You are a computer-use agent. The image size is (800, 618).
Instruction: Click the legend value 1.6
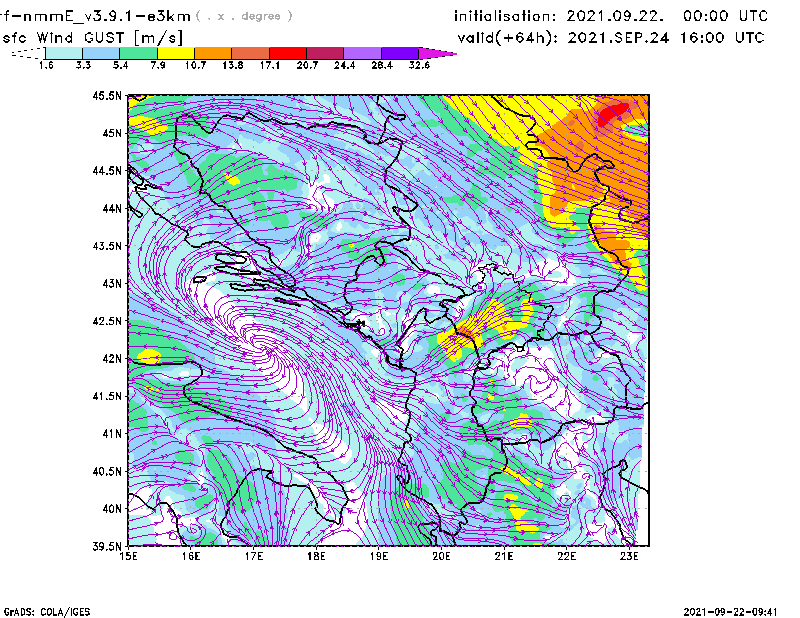46,65
